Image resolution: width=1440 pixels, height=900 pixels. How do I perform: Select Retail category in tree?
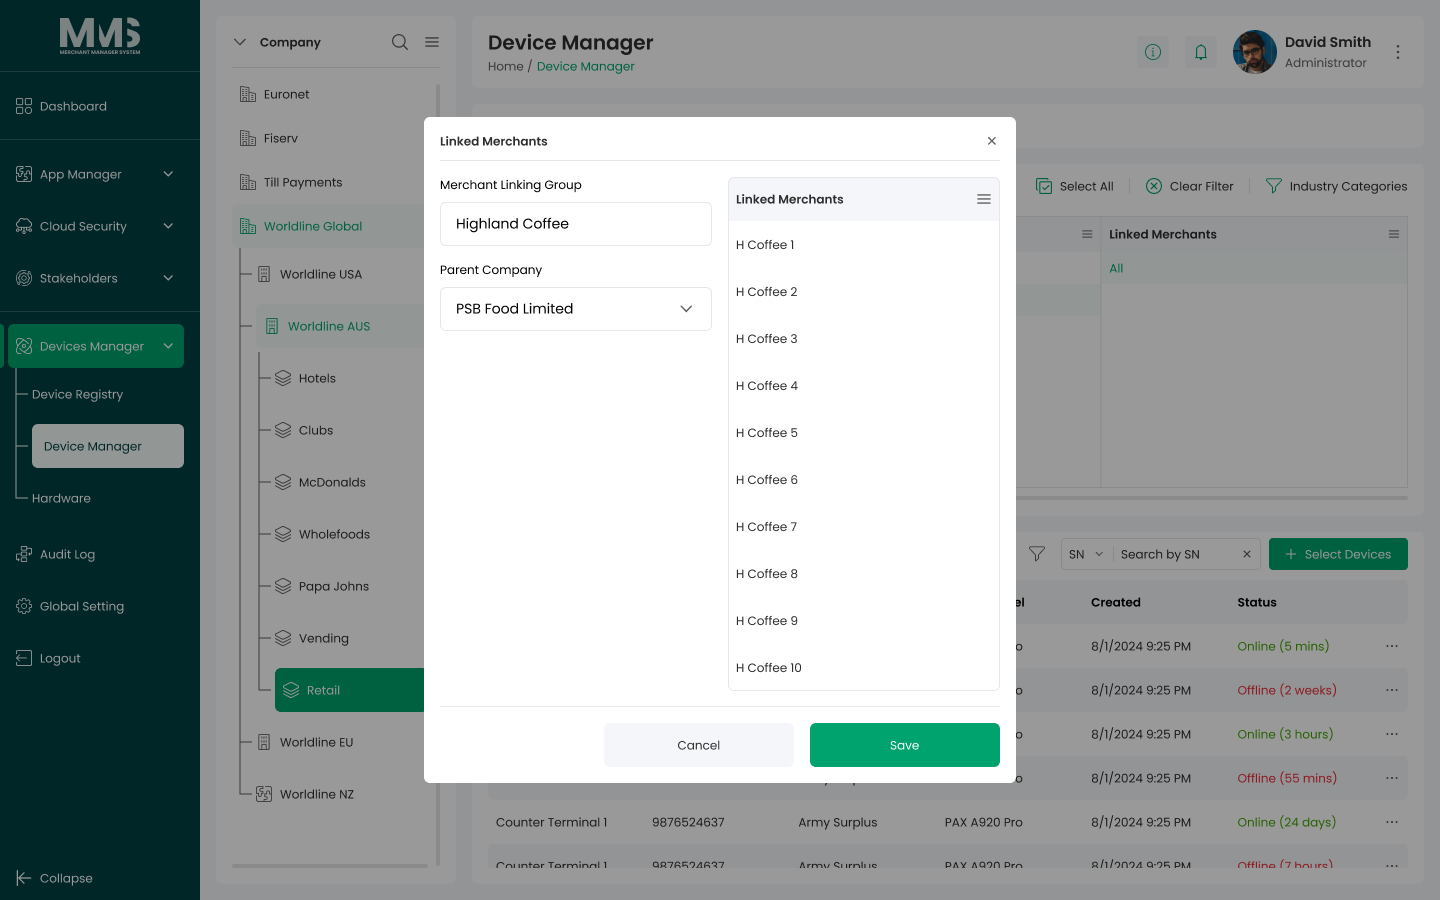(349, 690)
